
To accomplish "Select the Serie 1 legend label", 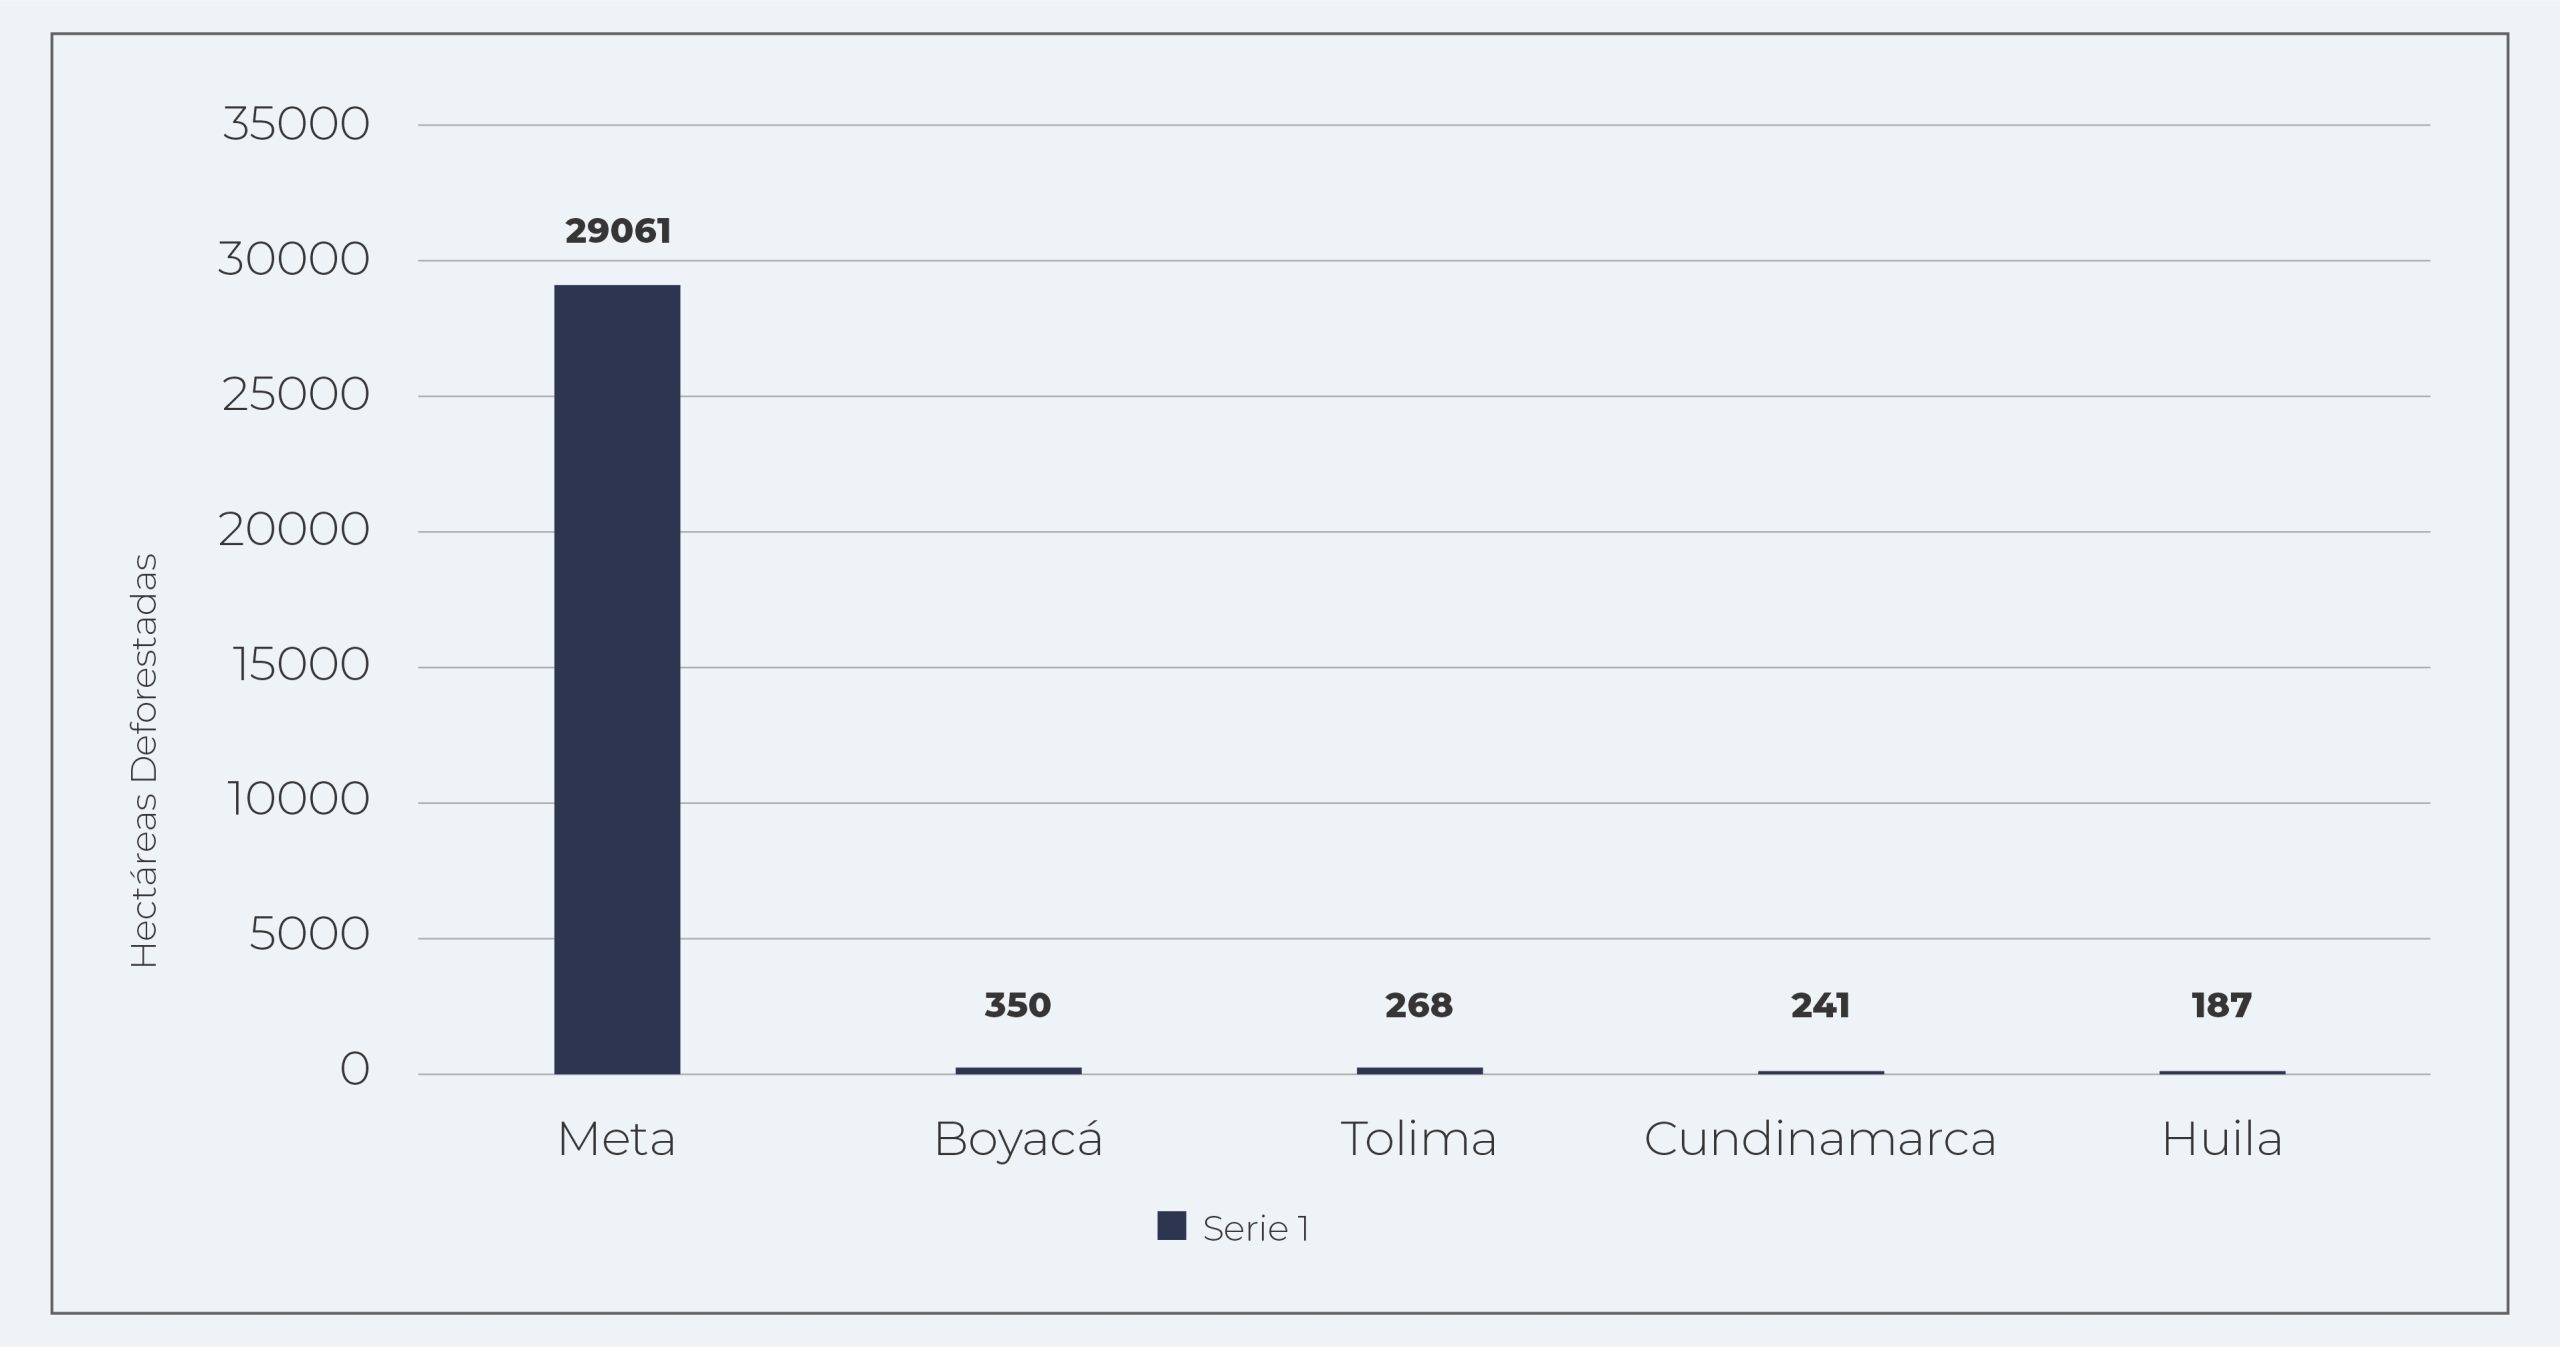I will click(1255, 1229).
